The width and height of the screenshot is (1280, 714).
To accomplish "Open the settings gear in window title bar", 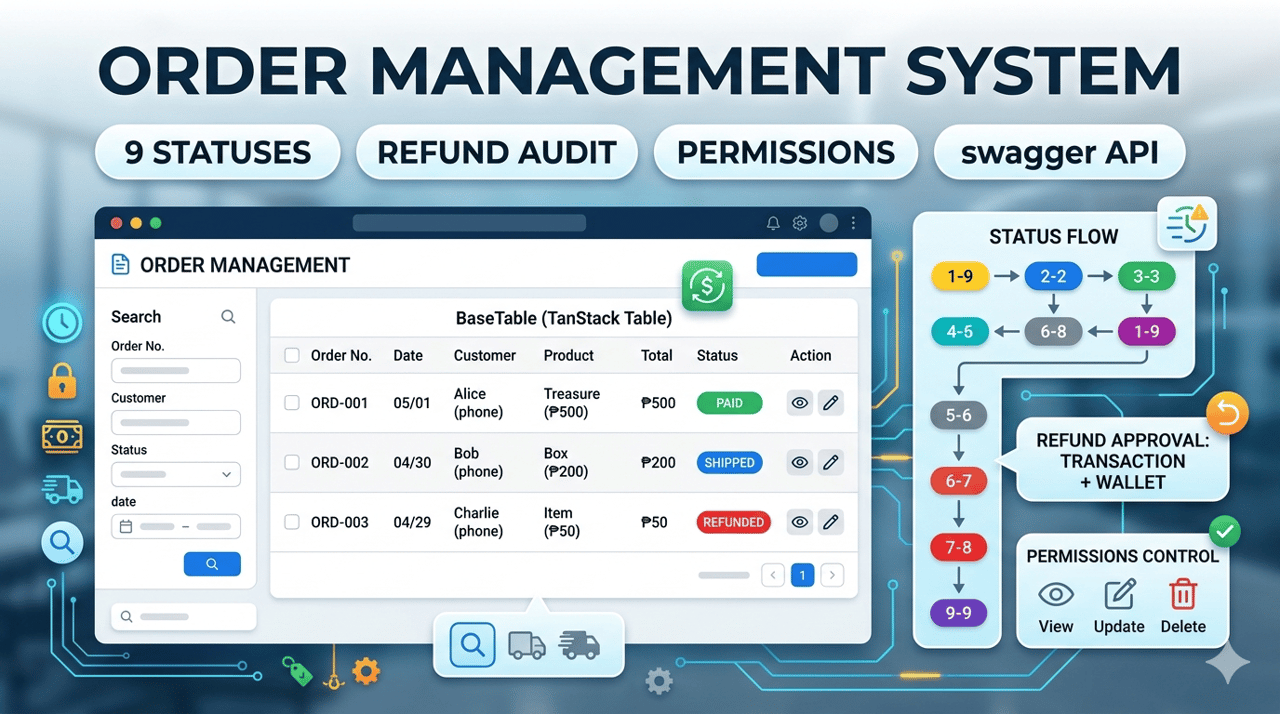I will (x=799, y=223).
